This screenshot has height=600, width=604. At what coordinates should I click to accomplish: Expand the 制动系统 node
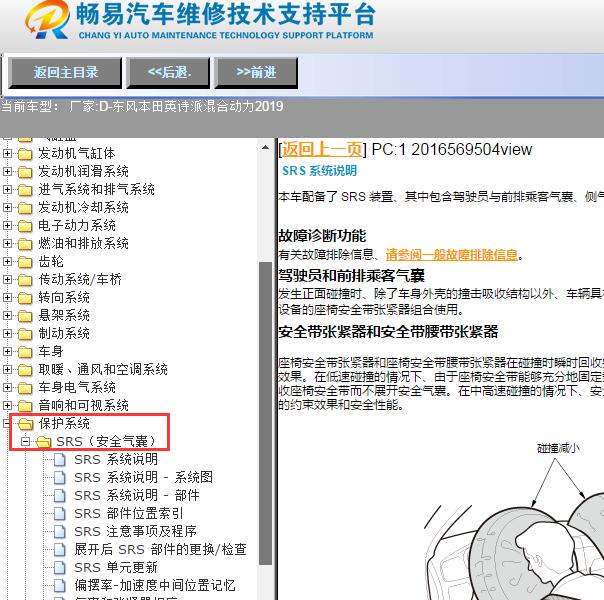tap(7, 334)
